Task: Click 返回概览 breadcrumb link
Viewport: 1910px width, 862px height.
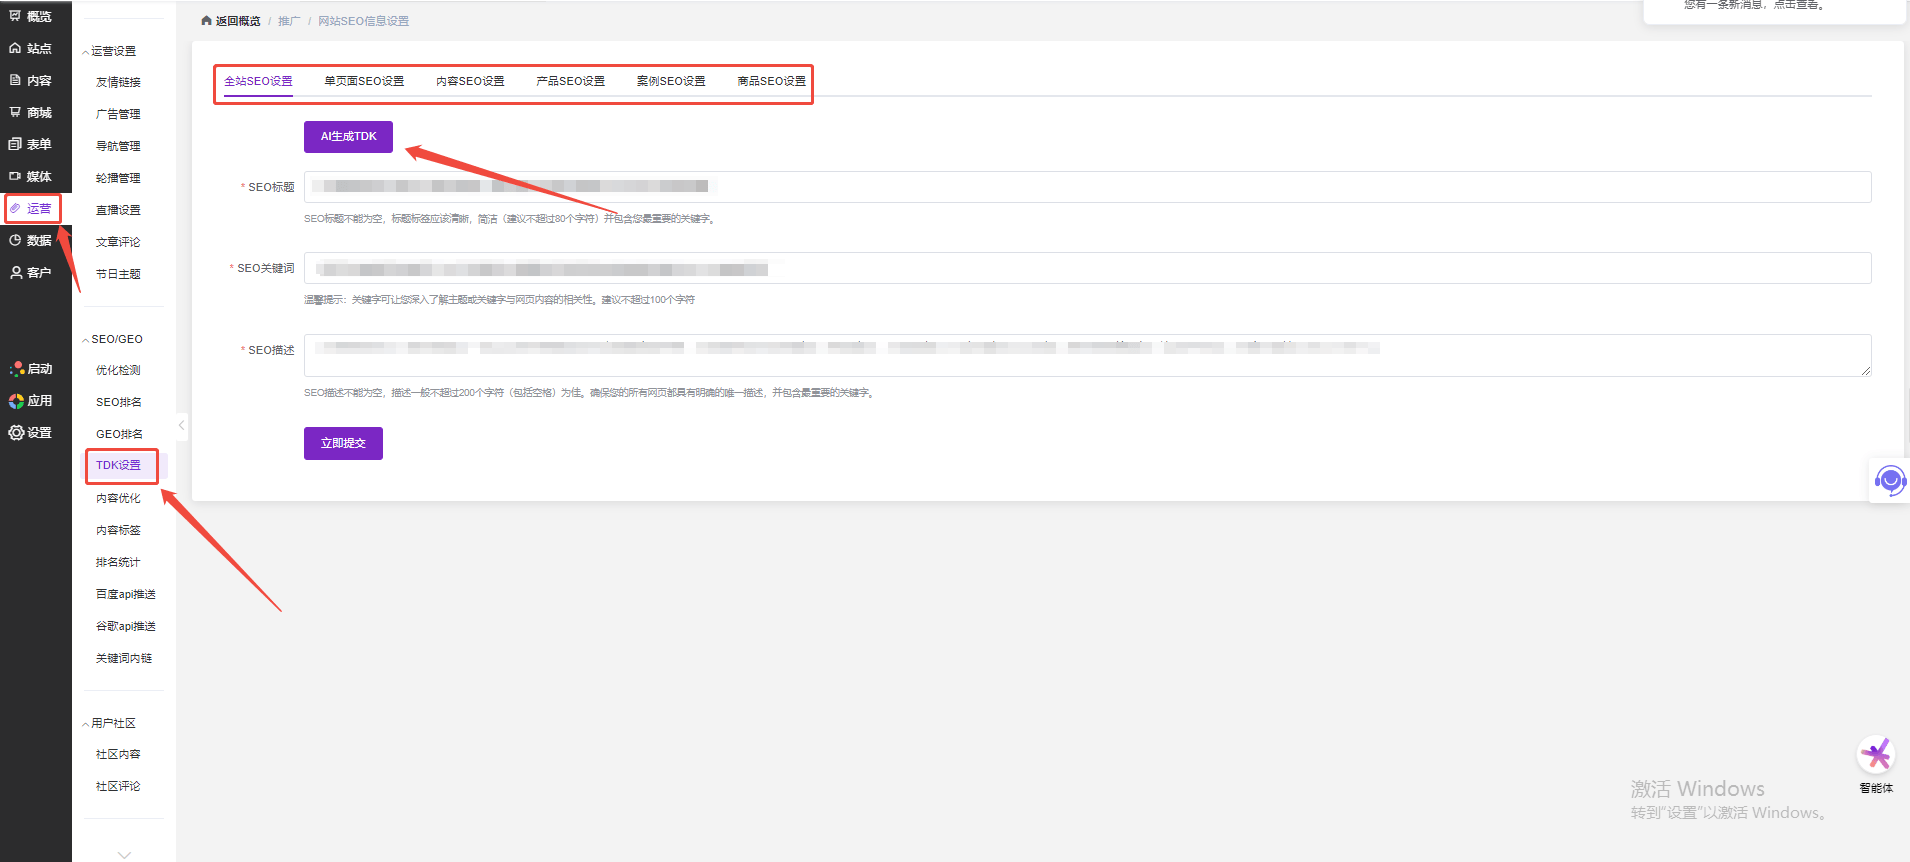Action: 237,21
